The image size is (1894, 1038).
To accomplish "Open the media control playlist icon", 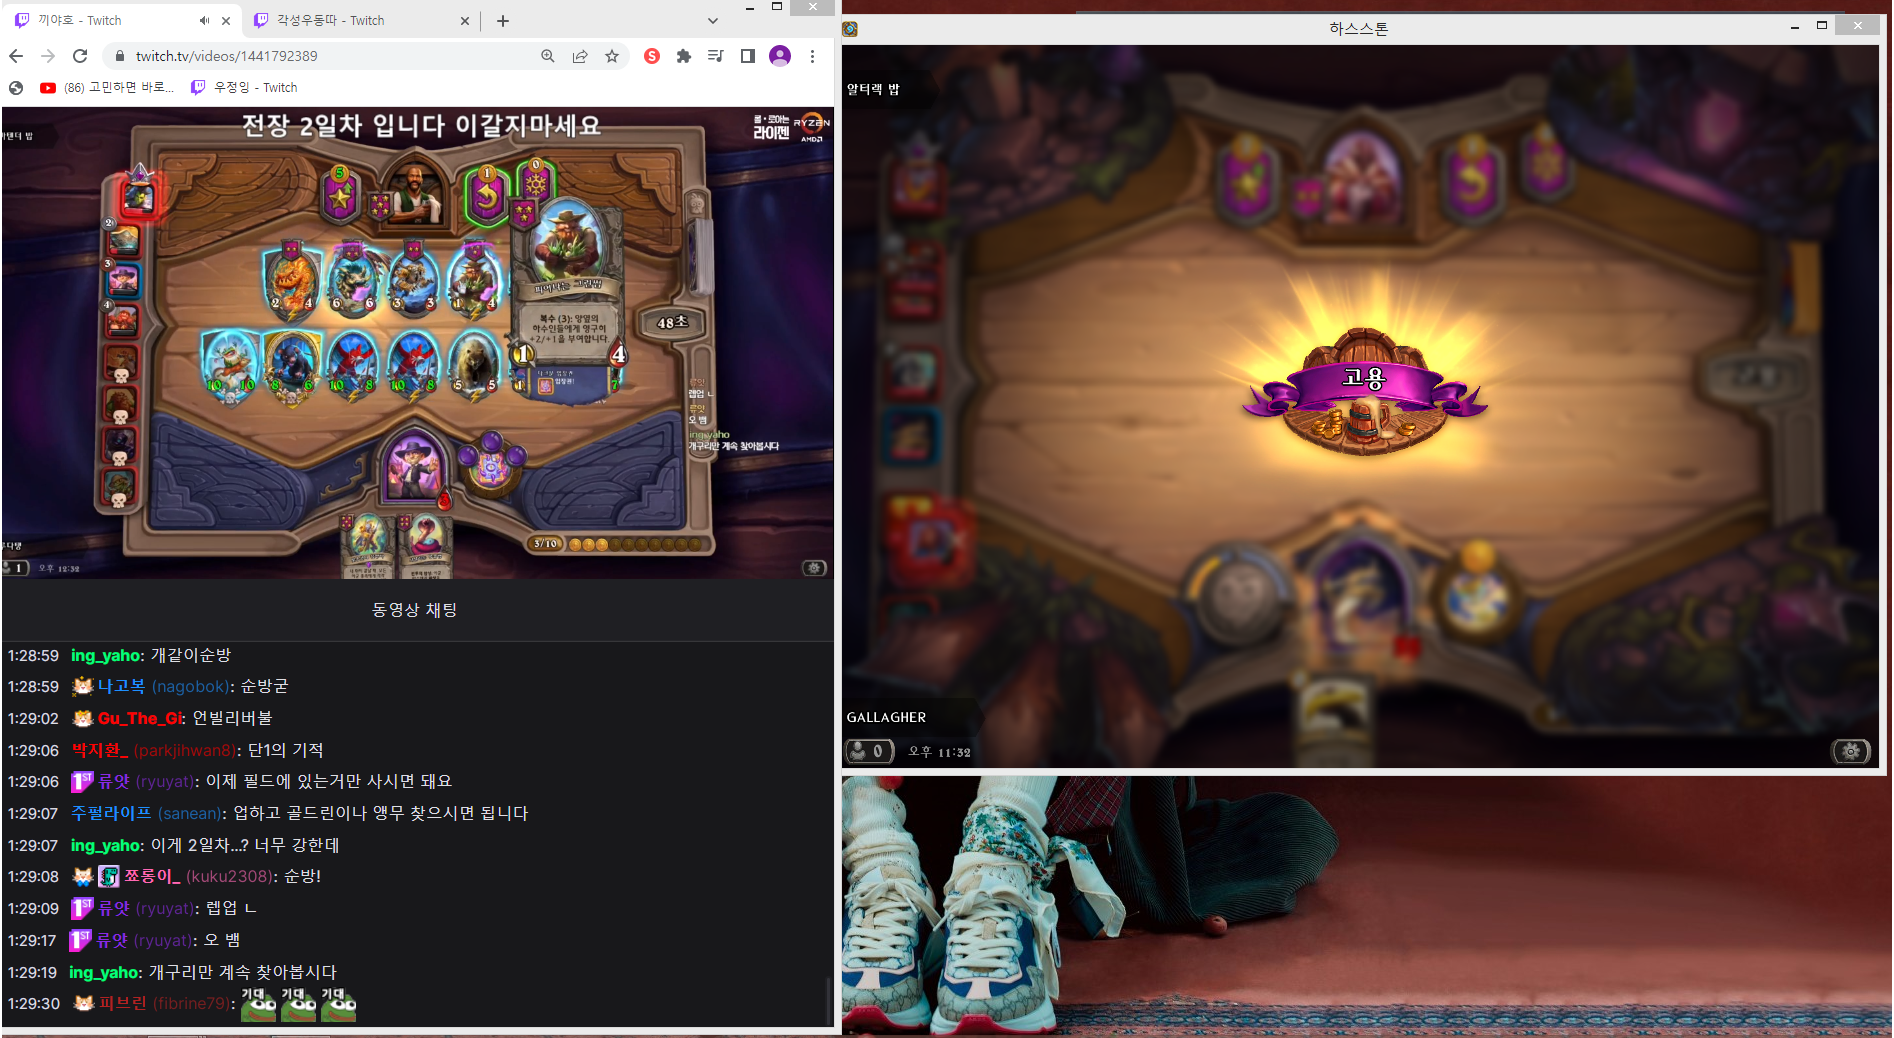I will (x=716, y=56).
